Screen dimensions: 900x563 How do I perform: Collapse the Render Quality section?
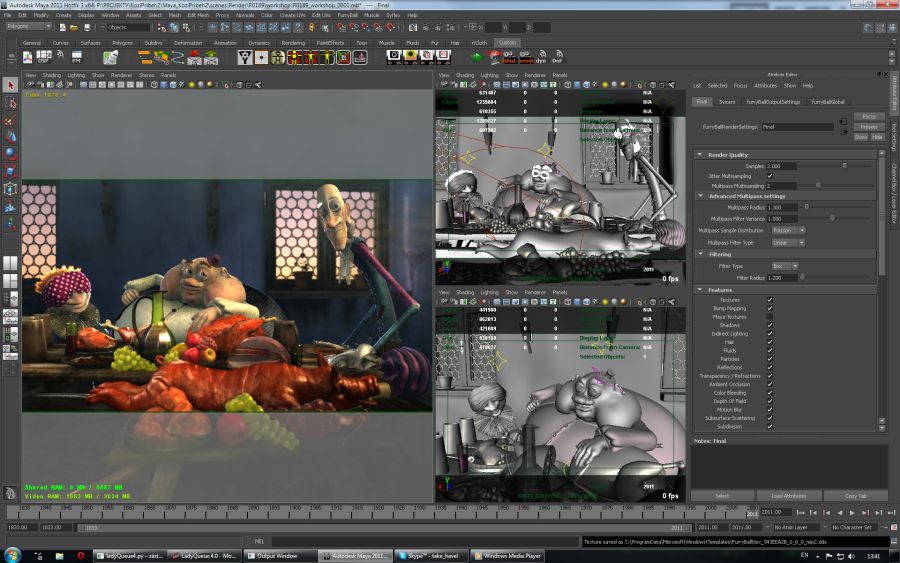[x=699, y=155]
